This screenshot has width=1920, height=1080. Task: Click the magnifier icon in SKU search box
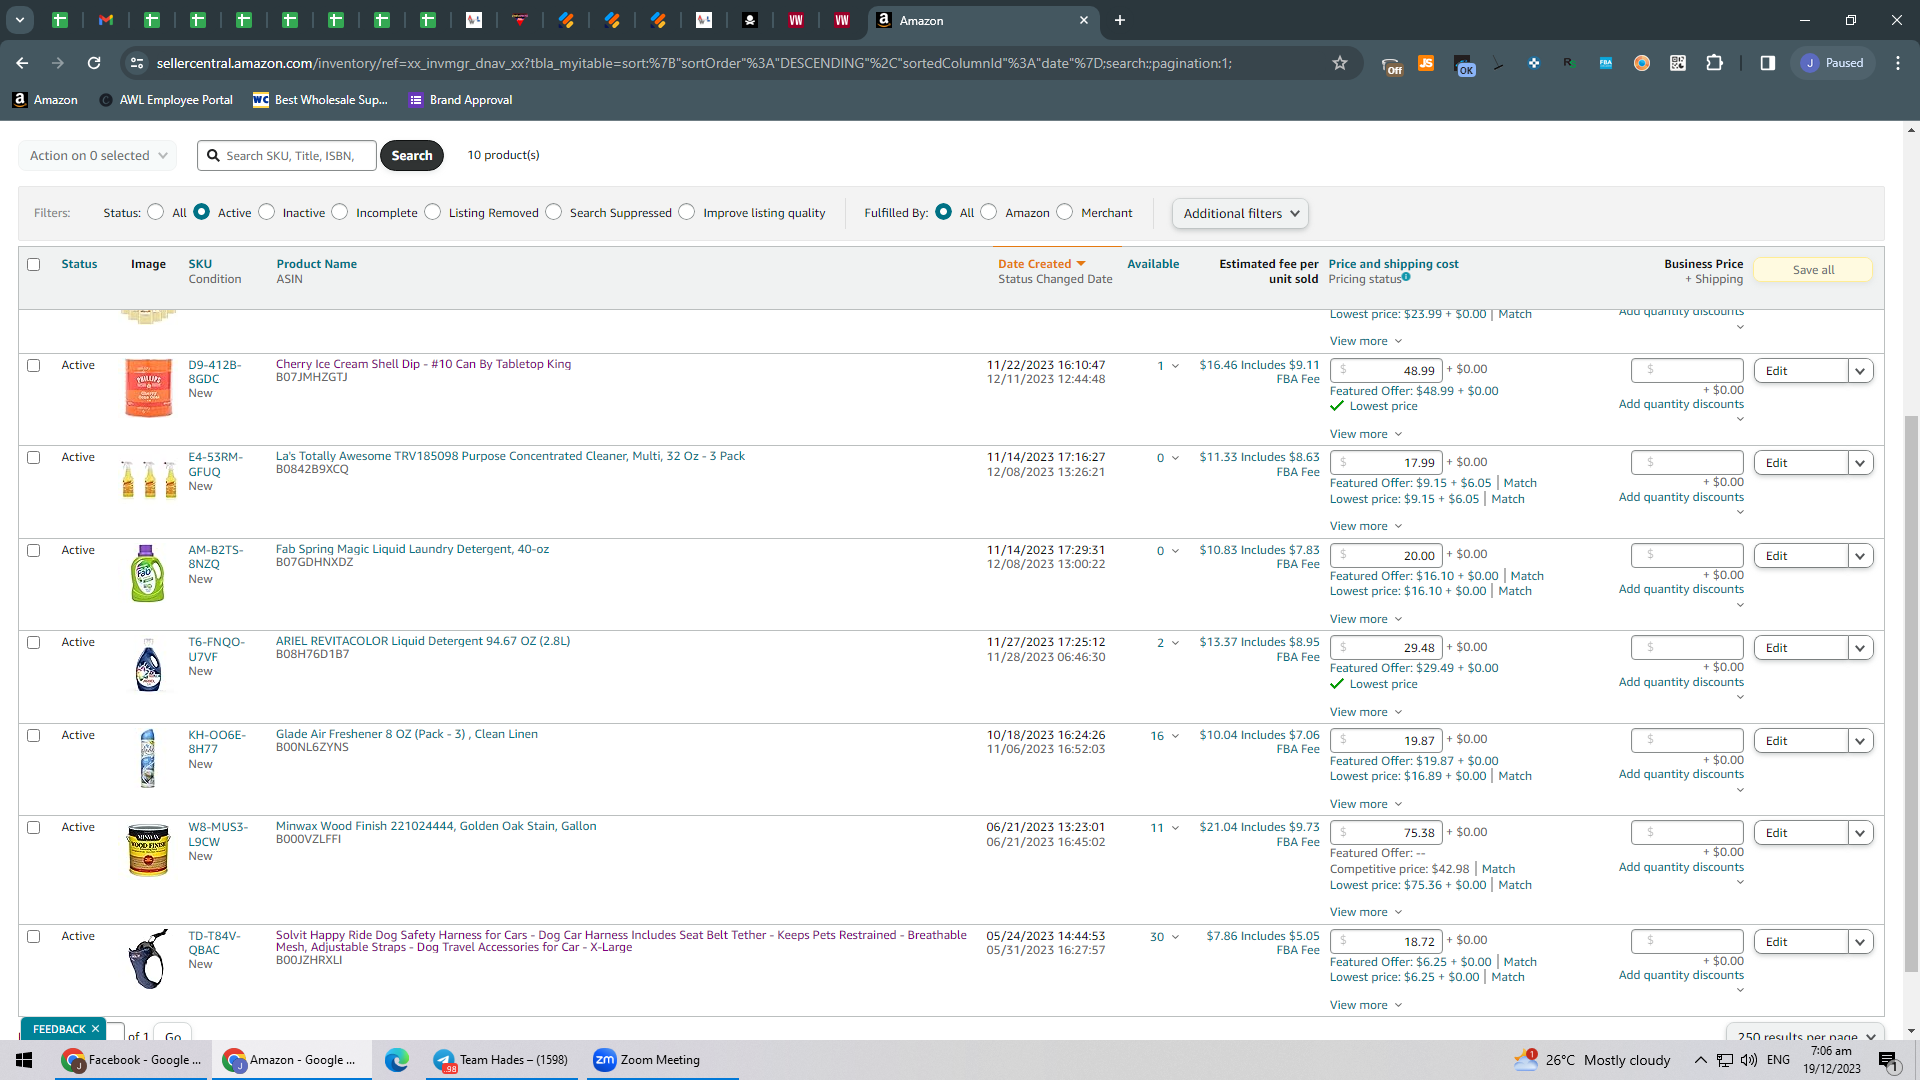(213, 155)
